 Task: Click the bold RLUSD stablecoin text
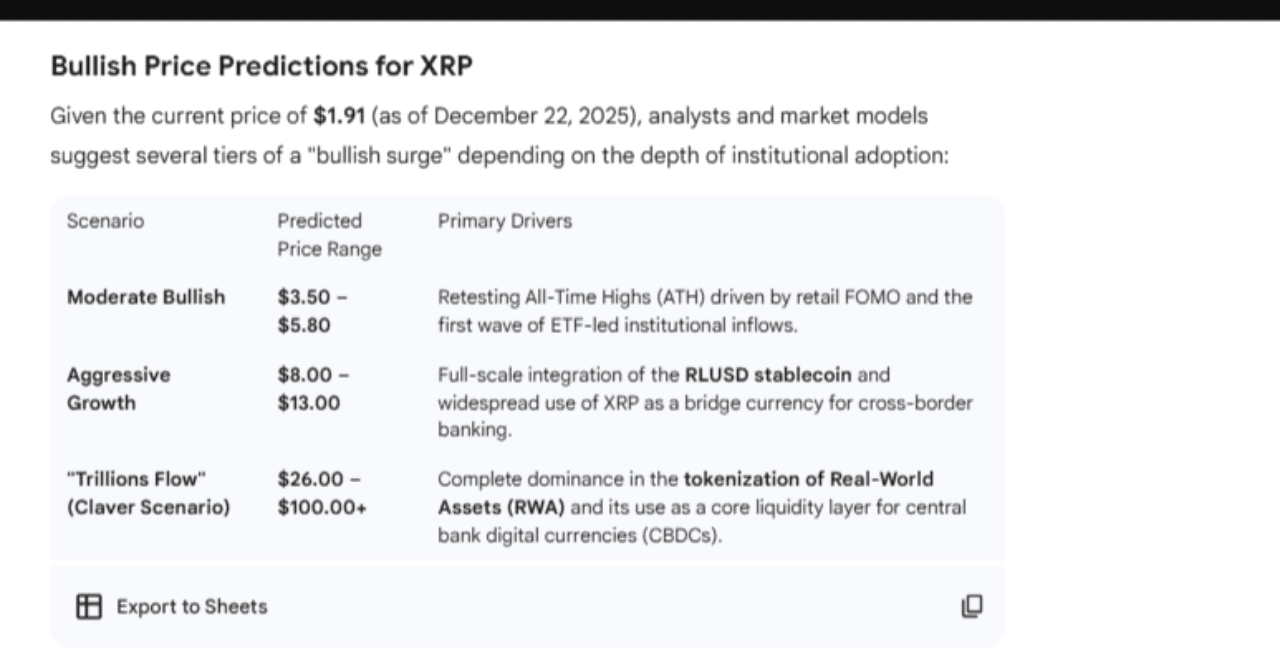pyautogui.click(x=768, y=375)
